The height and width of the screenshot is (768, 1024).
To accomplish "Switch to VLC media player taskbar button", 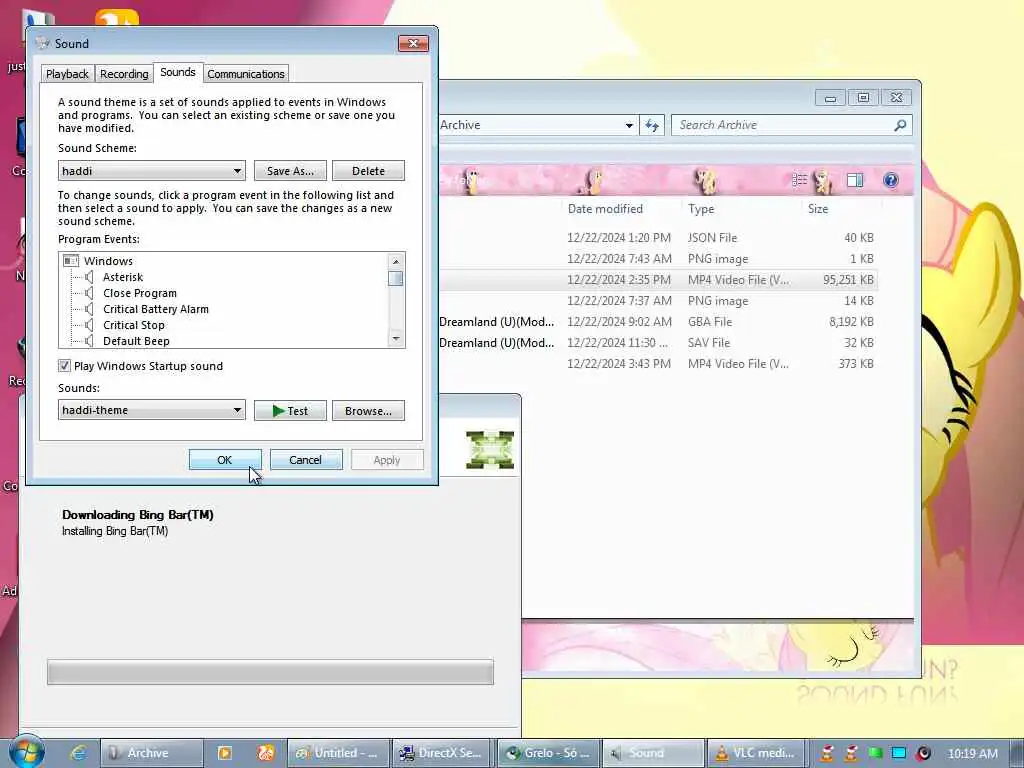I will click(758, 753).
